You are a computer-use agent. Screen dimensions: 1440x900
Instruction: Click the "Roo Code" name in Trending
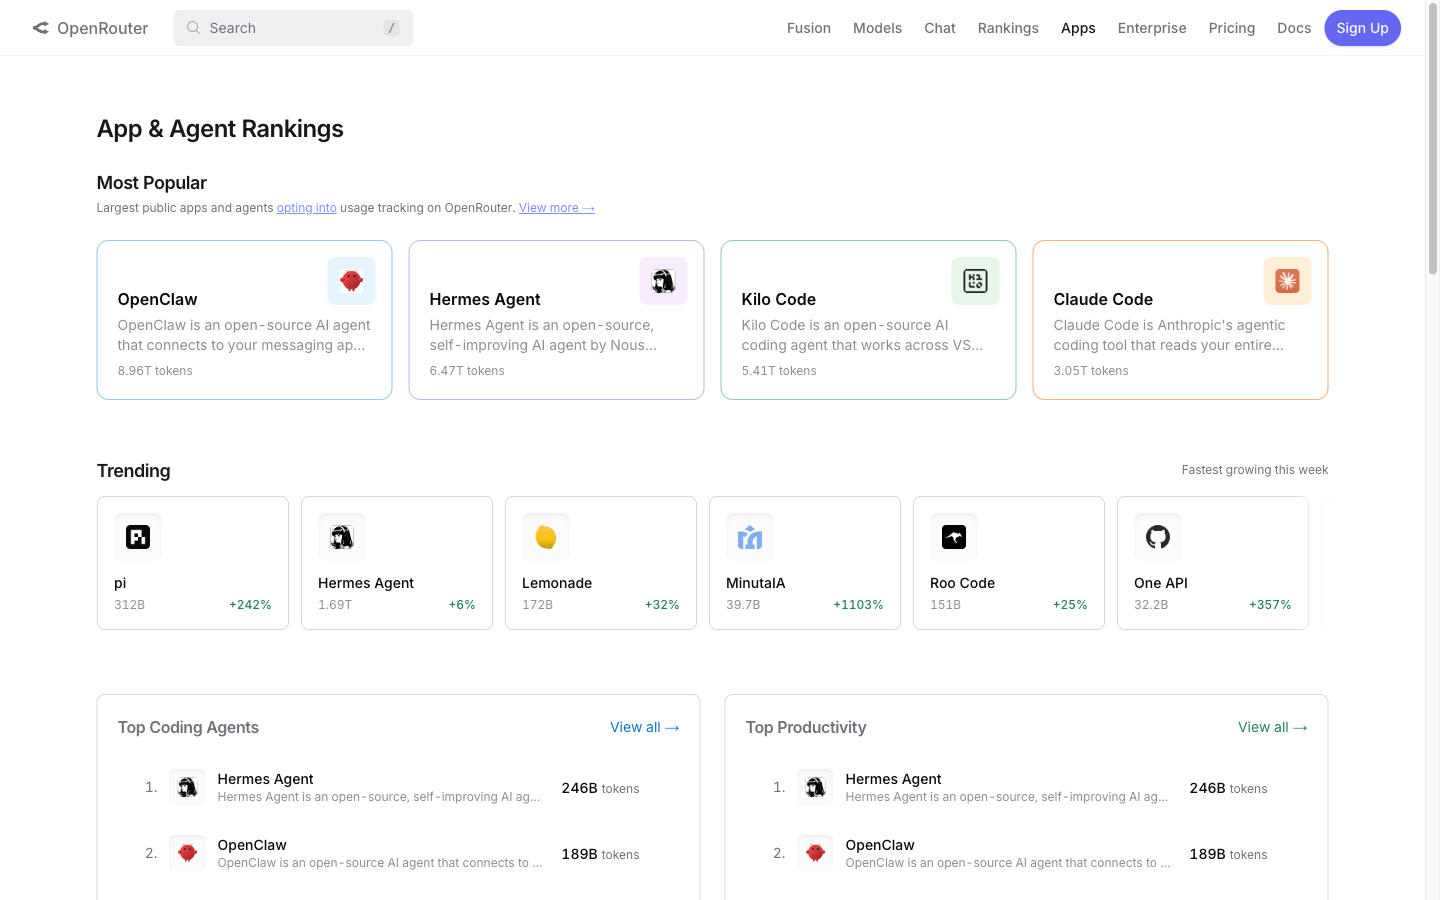pos(962,583)
